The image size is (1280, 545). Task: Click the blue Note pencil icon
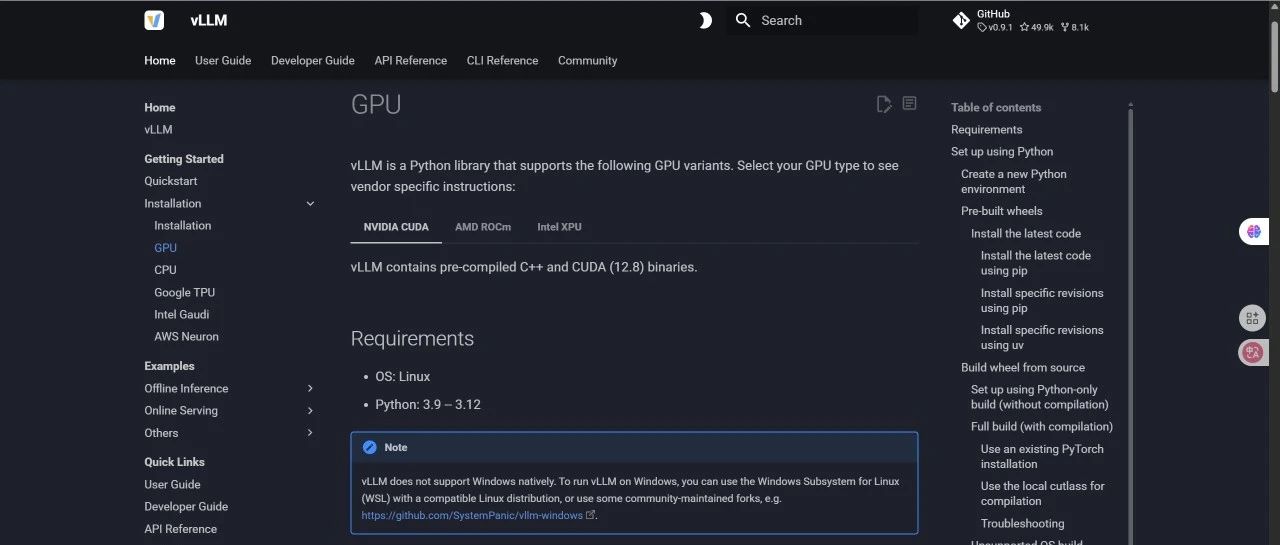(x=370, y=448)
